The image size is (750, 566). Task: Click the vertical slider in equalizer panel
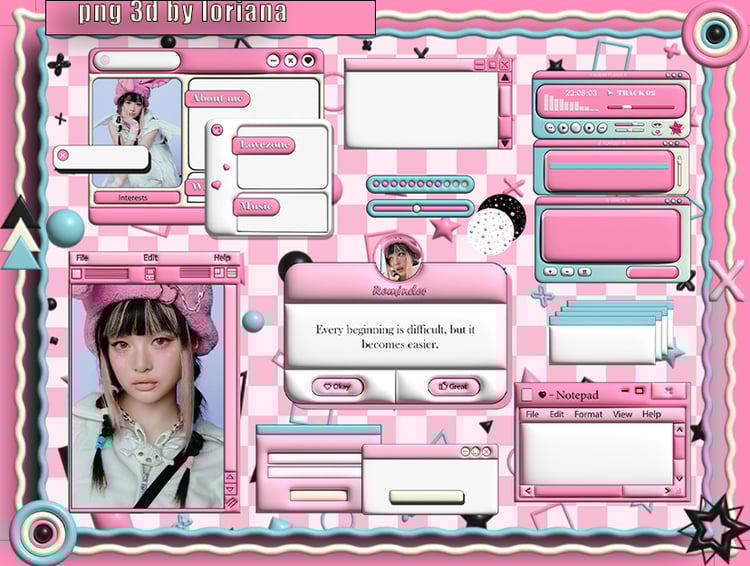(x=679, y=171)
